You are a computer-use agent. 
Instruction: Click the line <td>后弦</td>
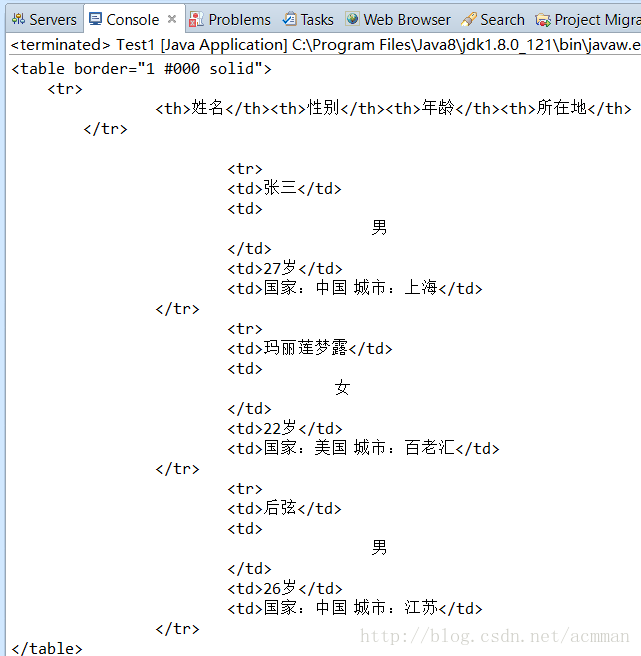point(285,508)
